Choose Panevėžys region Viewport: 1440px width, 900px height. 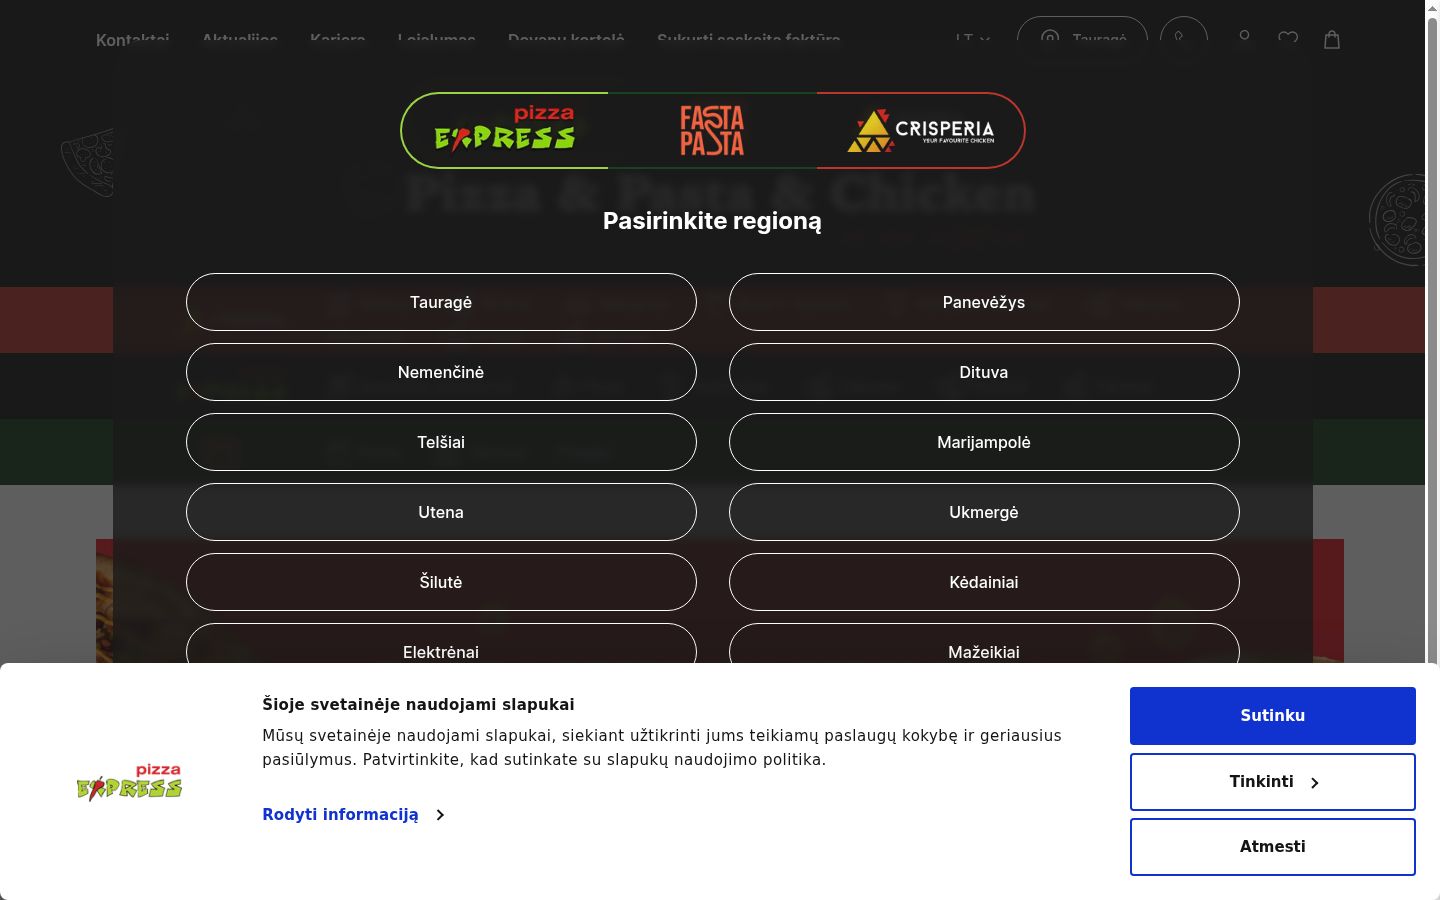coord(984,302)
